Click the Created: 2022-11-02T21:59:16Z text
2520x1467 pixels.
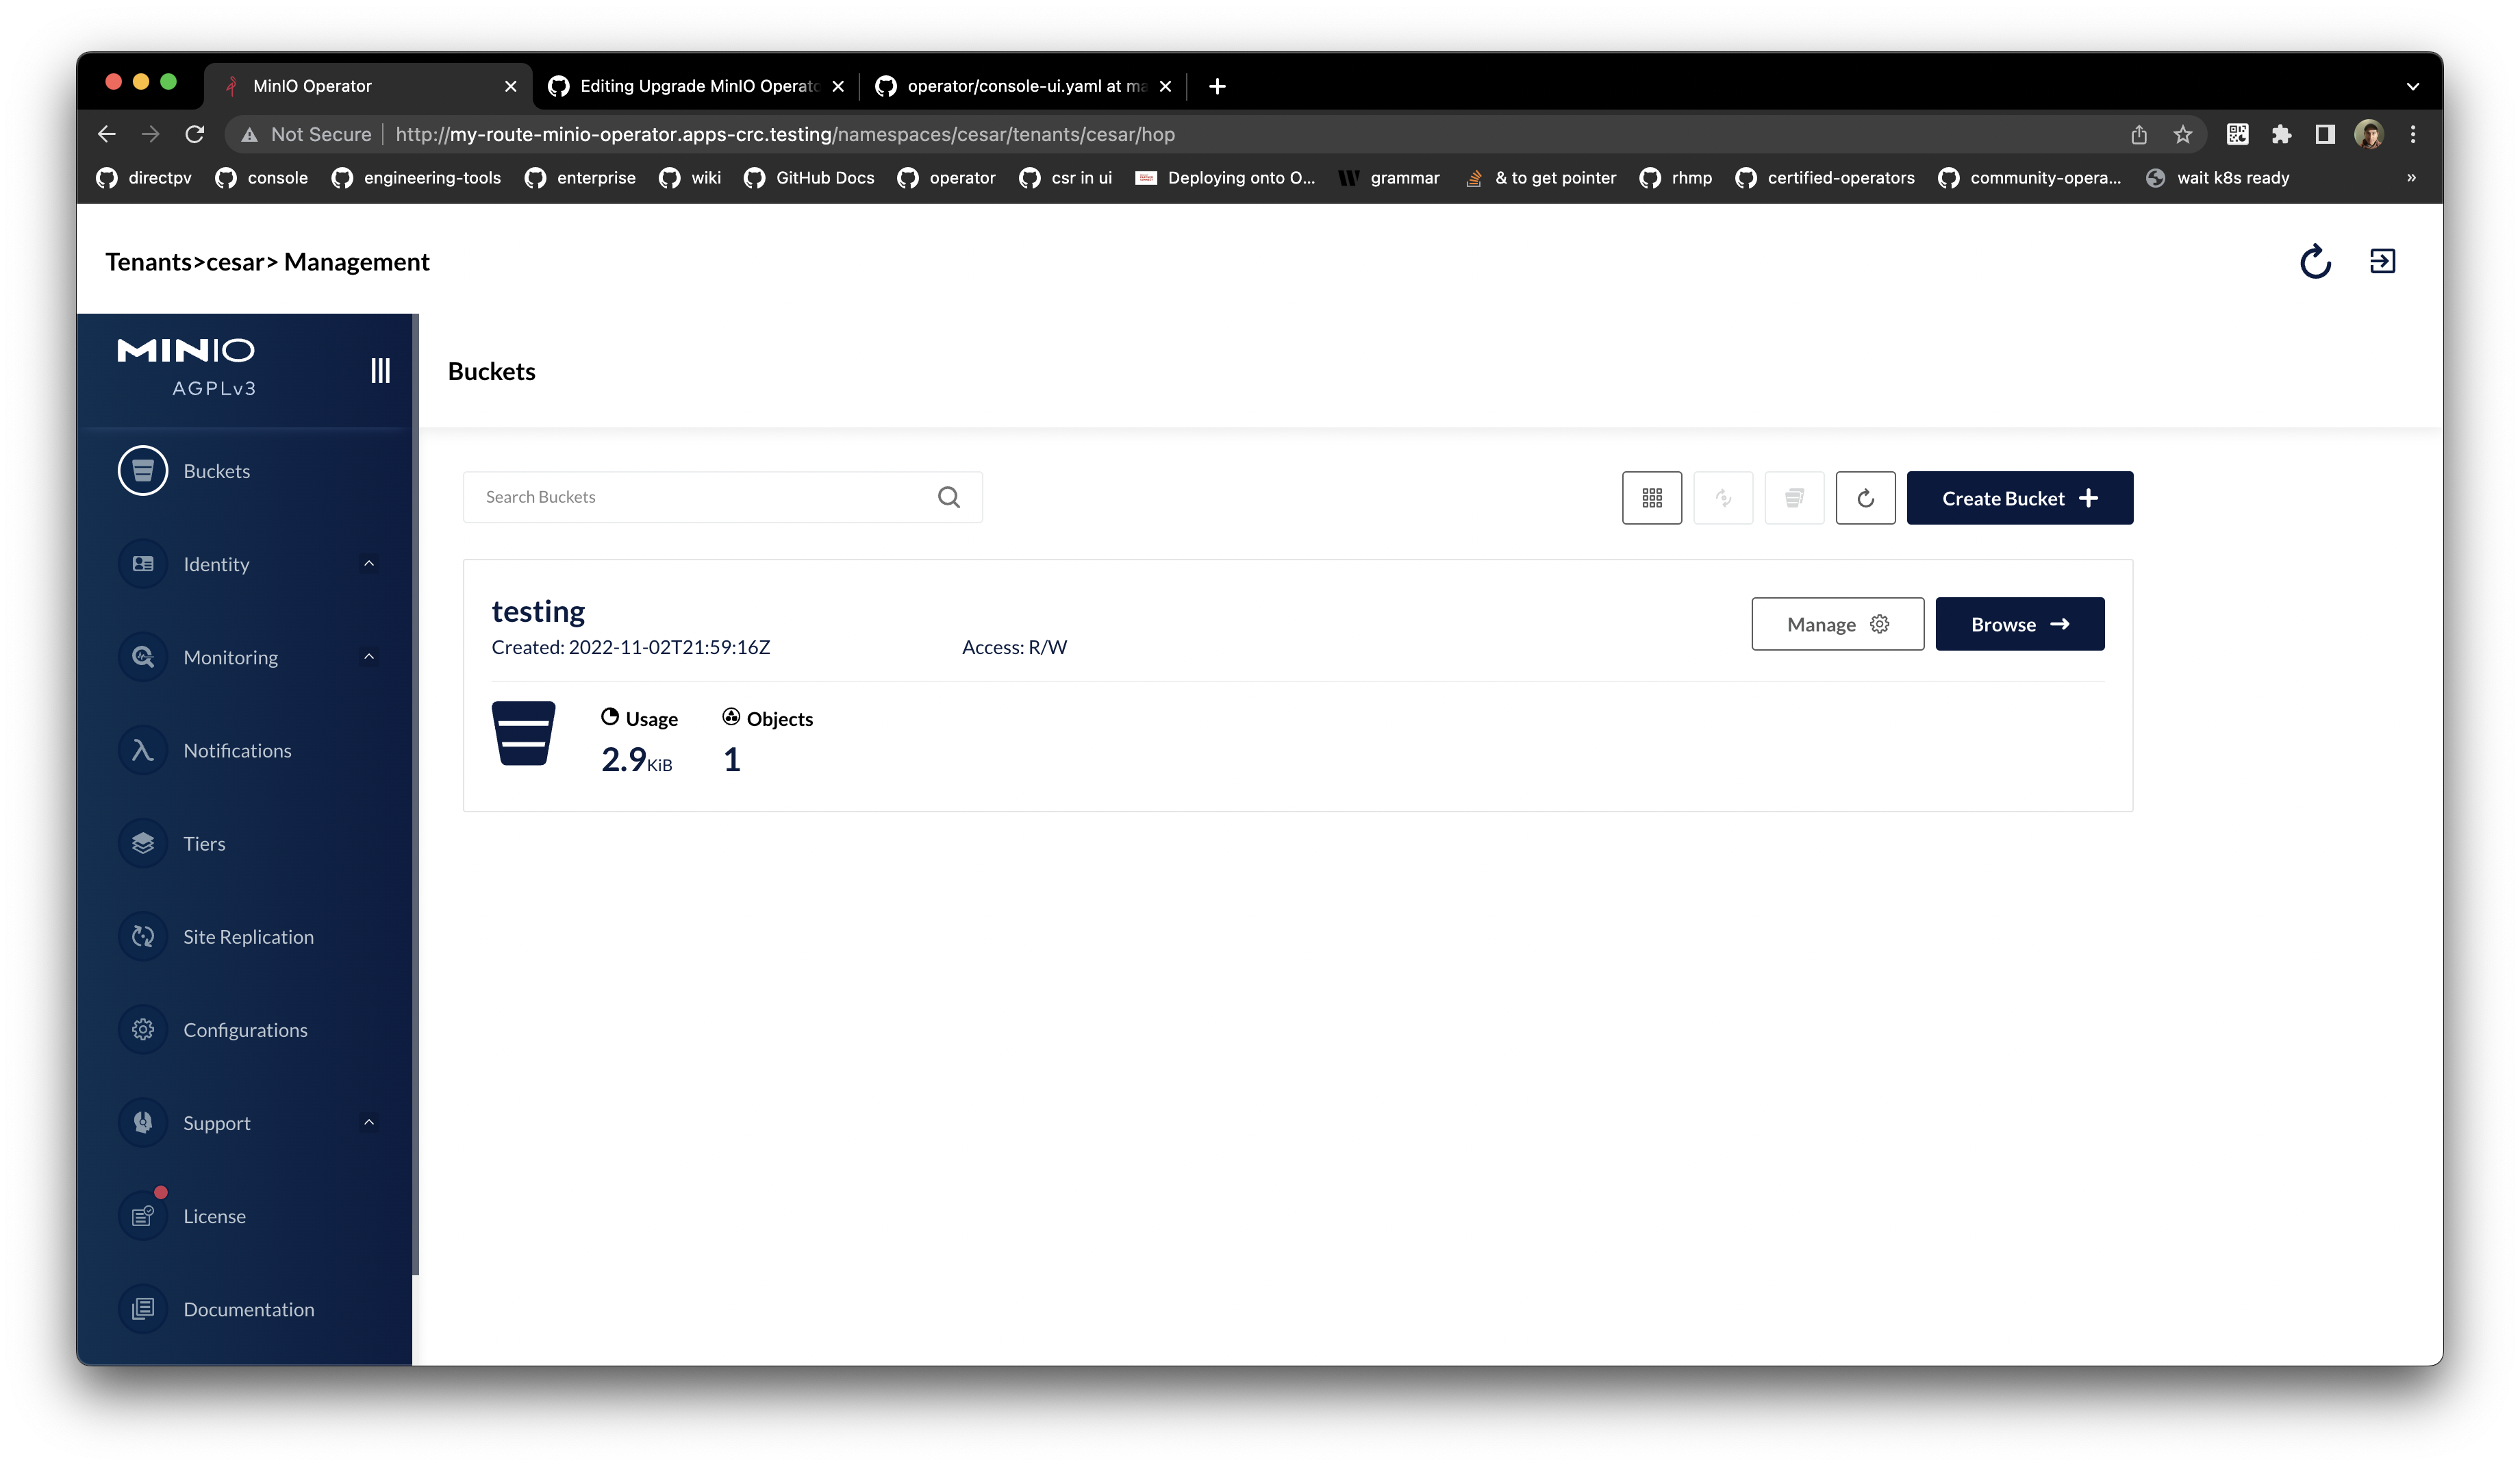(631, 647)
